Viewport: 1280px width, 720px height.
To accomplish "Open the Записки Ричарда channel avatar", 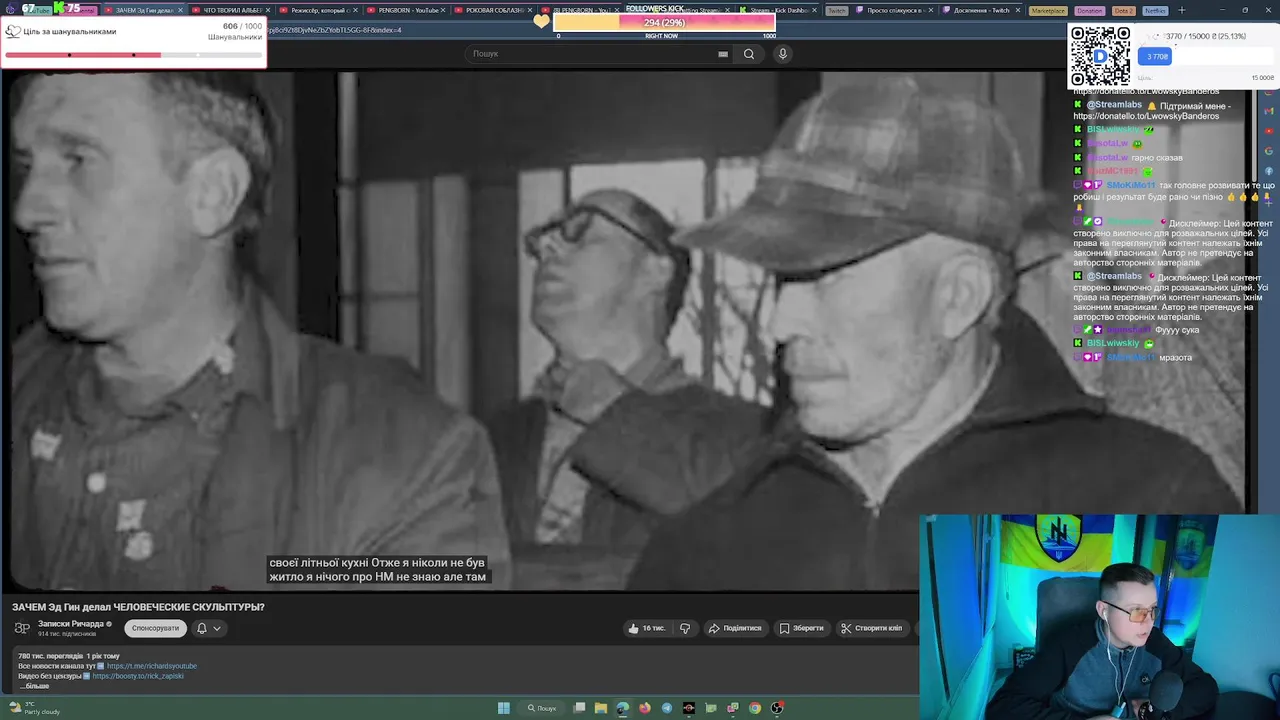I will click(x=22, y=628).
